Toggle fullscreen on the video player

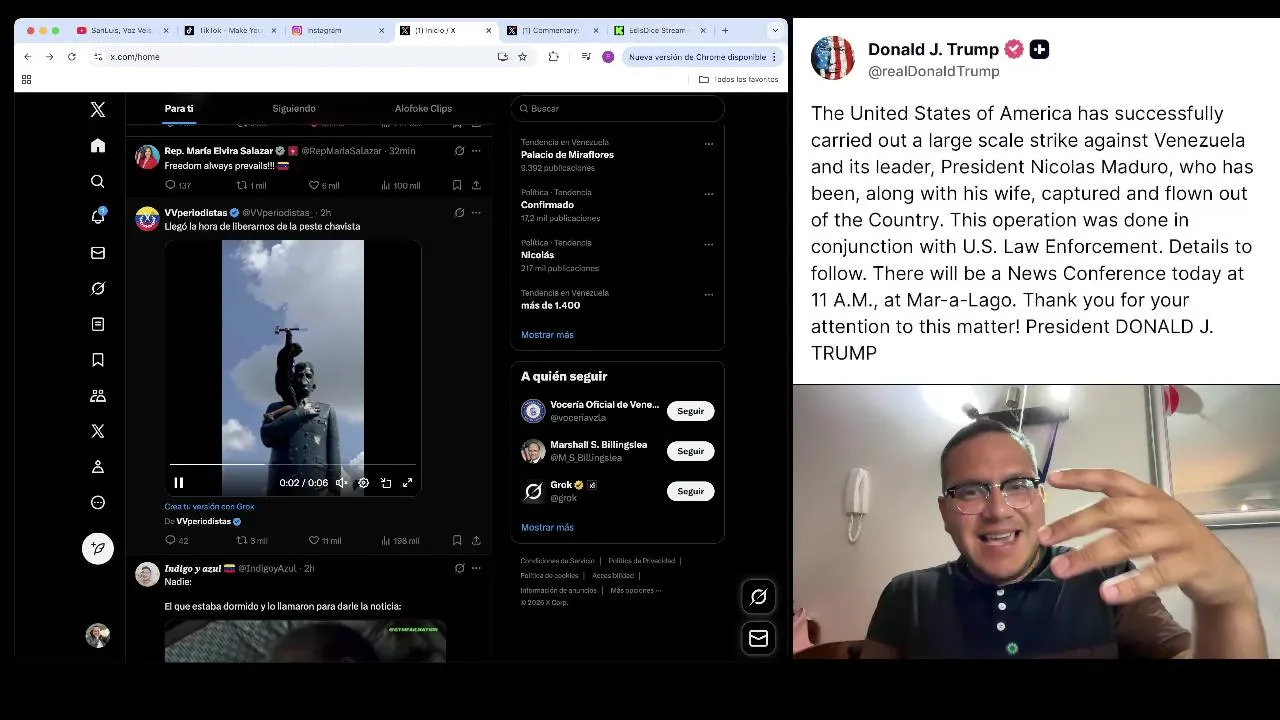click(x=408, y=483)
